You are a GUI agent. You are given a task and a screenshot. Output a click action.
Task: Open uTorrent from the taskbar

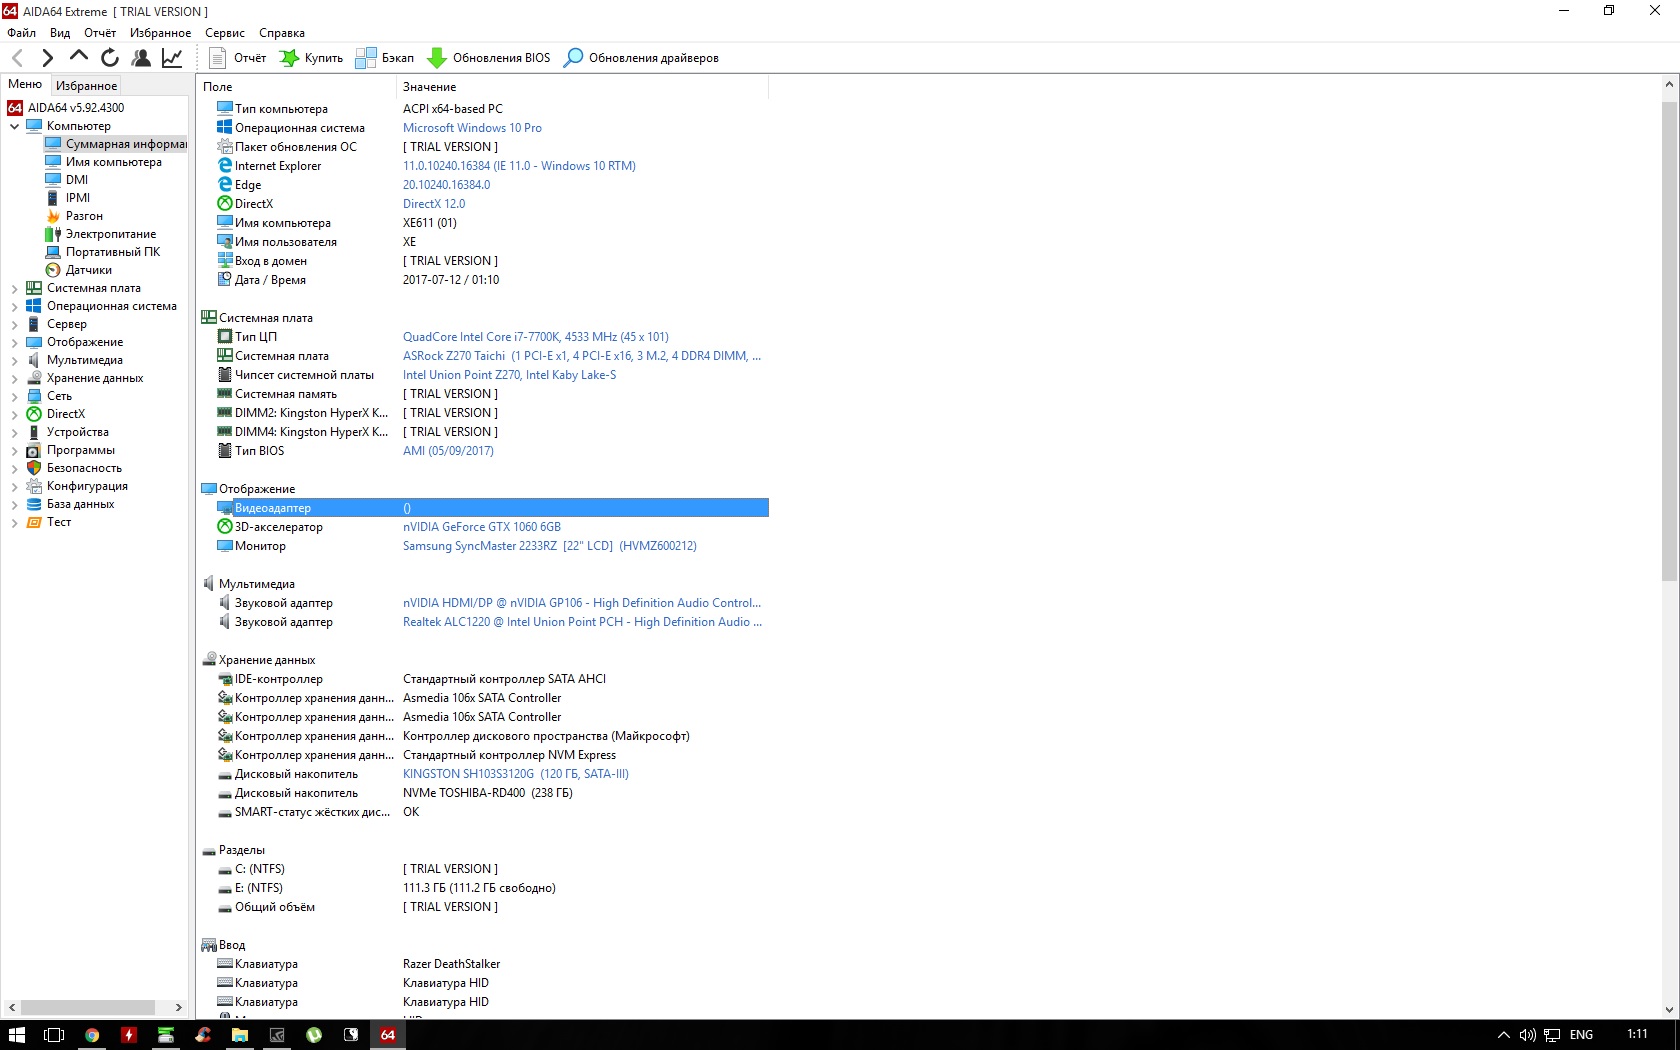pyautogui.click(x=314, y=1035)
